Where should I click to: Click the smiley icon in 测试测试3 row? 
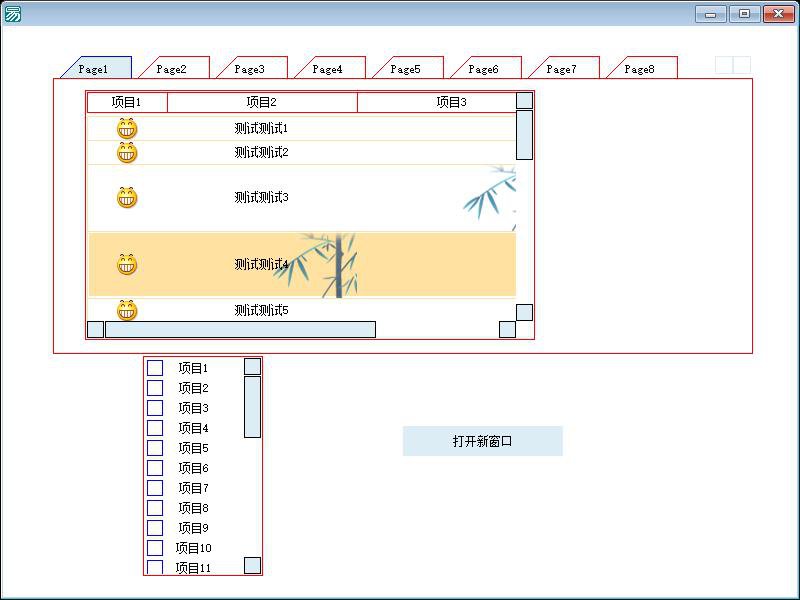(127, 198)
